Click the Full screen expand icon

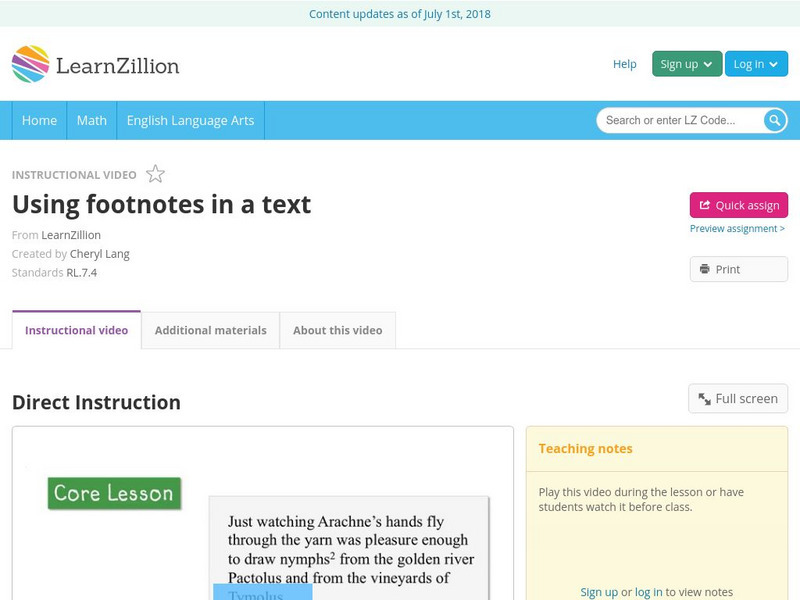(703, 398)
